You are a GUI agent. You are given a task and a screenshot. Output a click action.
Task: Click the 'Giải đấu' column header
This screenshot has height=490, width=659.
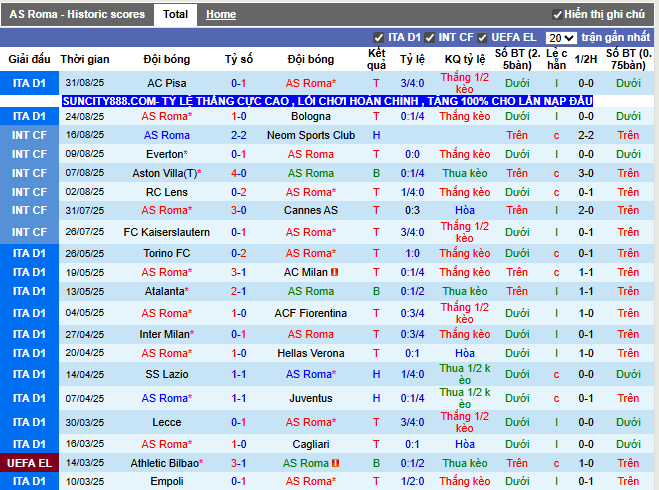click(29, 59)
